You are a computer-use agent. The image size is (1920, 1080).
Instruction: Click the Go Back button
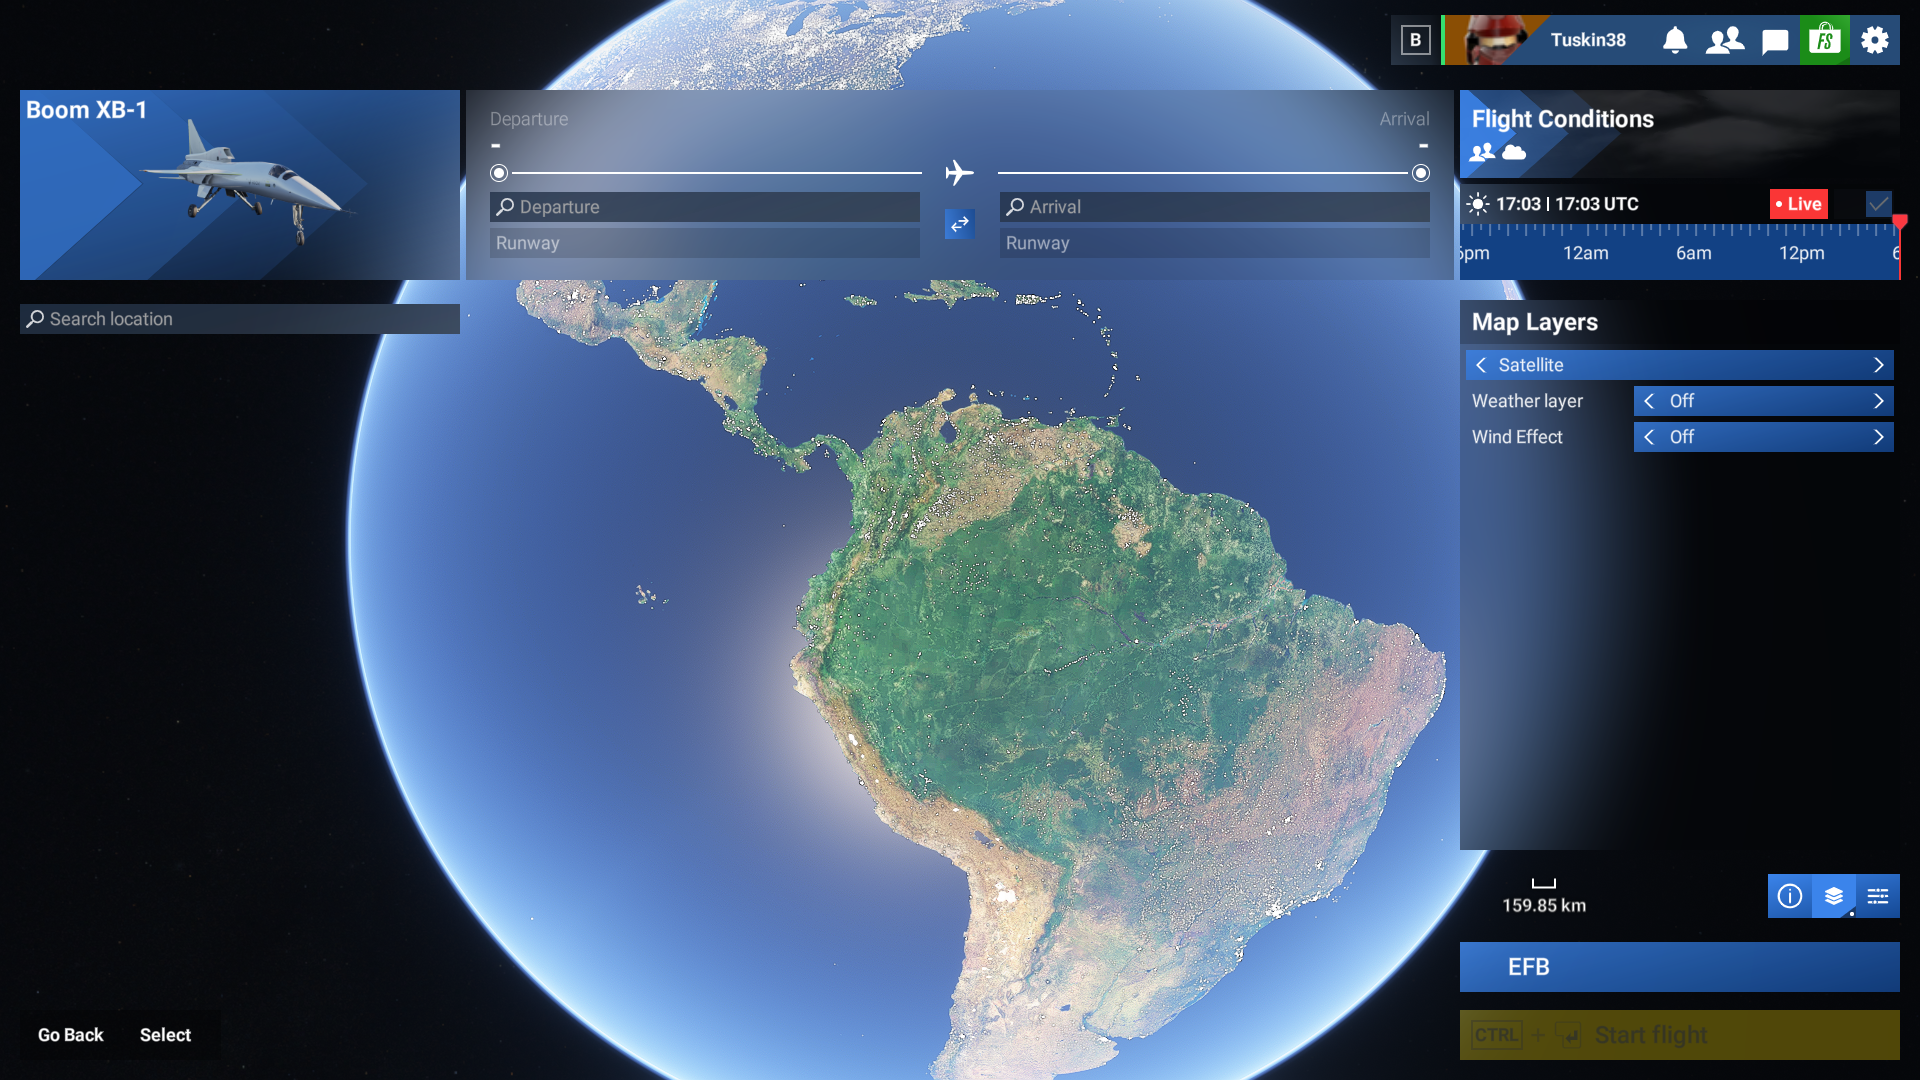click(68, 1034)
